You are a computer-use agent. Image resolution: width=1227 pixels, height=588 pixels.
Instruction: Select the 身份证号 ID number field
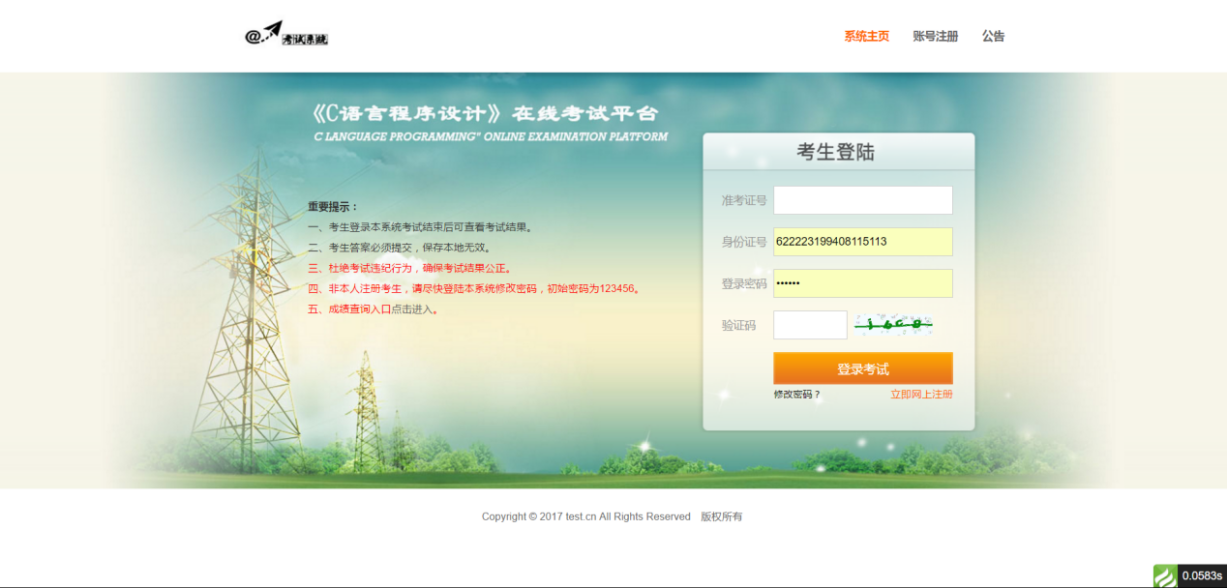point(864,241)
